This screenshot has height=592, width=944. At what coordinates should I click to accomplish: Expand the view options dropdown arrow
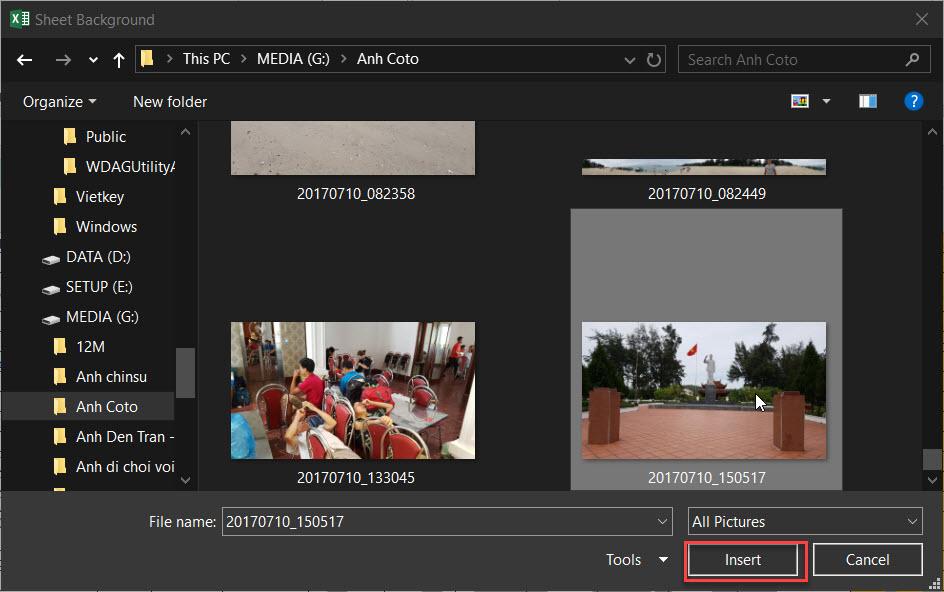826,101
